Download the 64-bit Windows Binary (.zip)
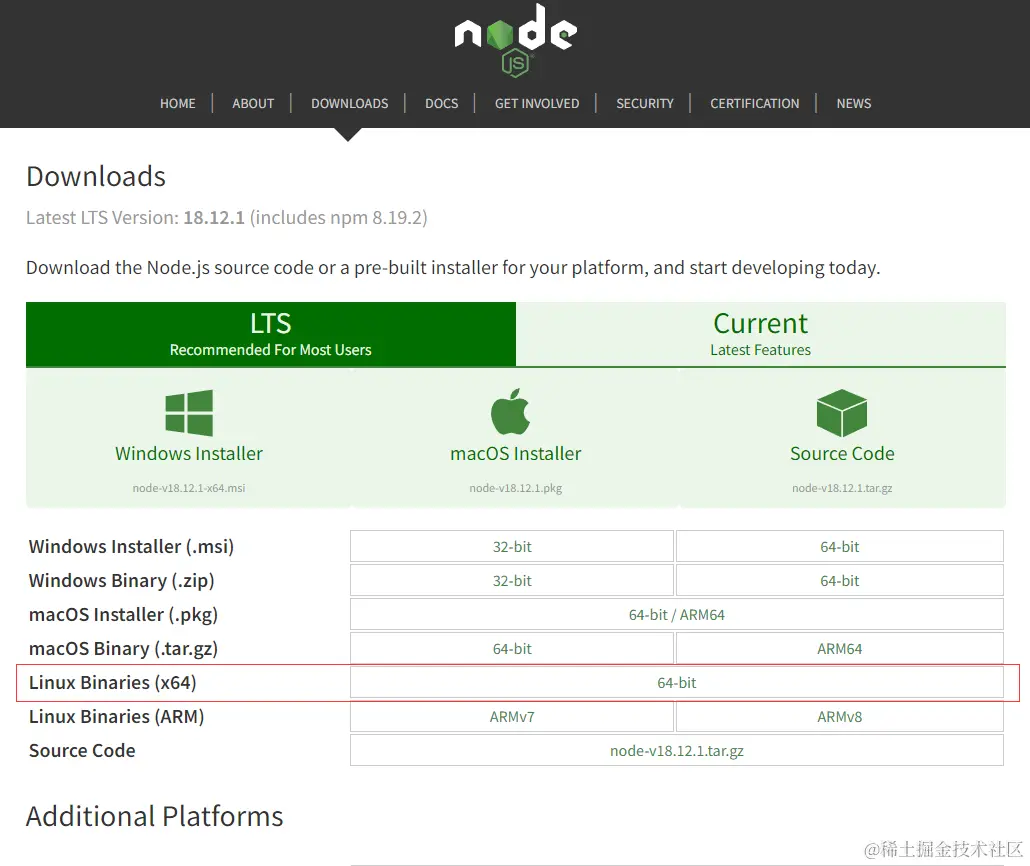Viewport: 1030px width, 866px height. click(840, 580)
